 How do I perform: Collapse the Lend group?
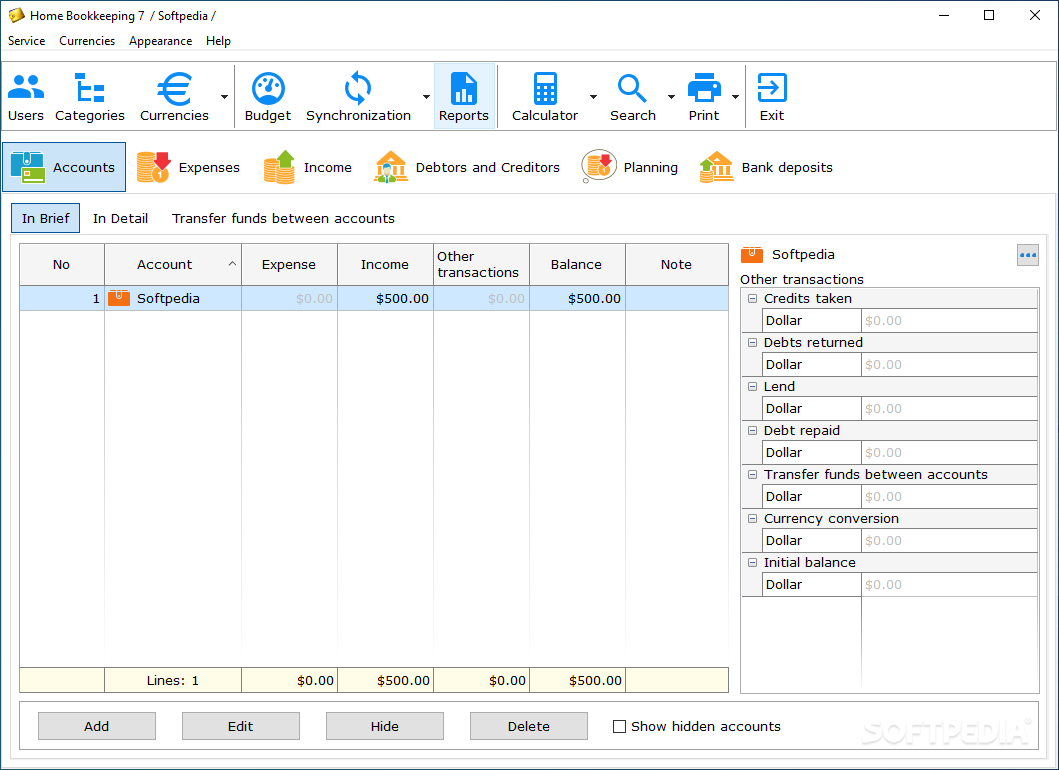click(752, 386)
